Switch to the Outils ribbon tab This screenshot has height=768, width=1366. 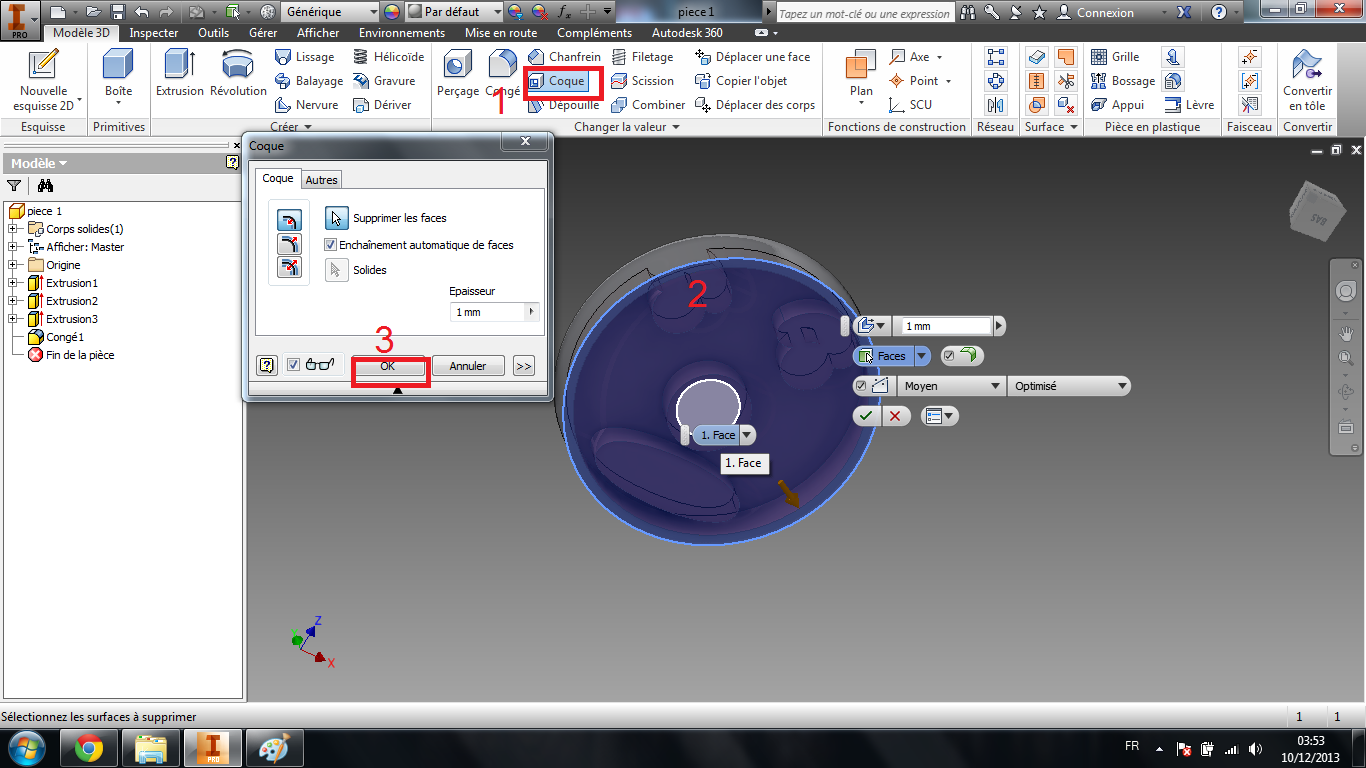pos(213,33)
